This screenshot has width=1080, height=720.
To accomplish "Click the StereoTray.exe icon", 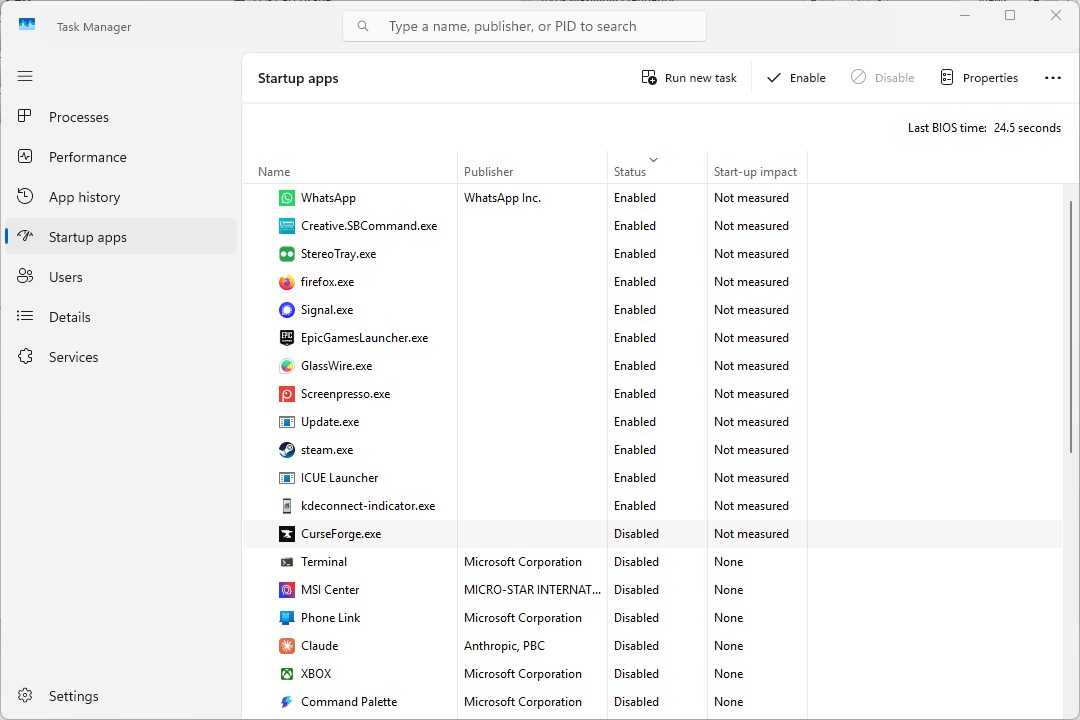I will (287, 254).
